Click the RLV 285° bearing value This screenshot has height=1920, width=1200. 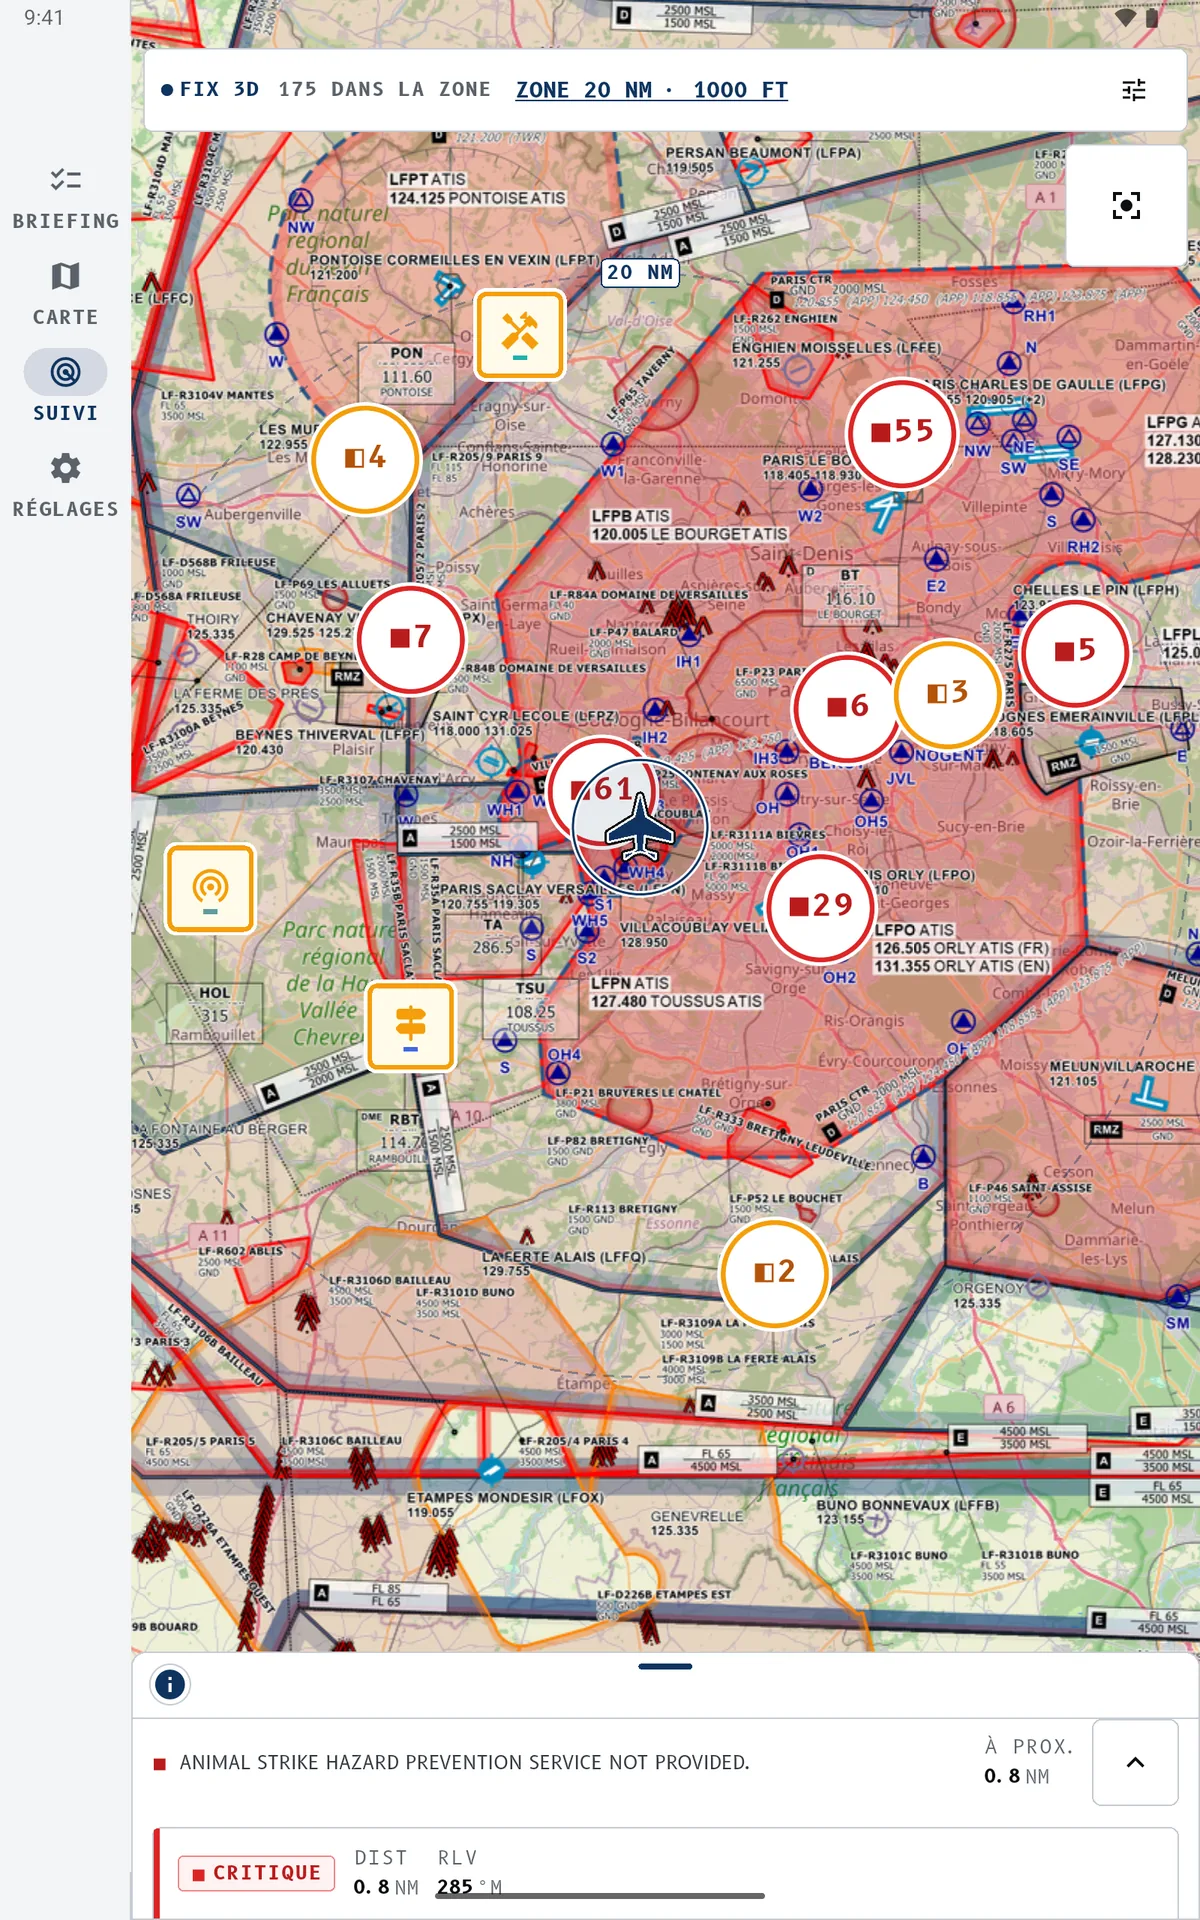coord(468,1872)
